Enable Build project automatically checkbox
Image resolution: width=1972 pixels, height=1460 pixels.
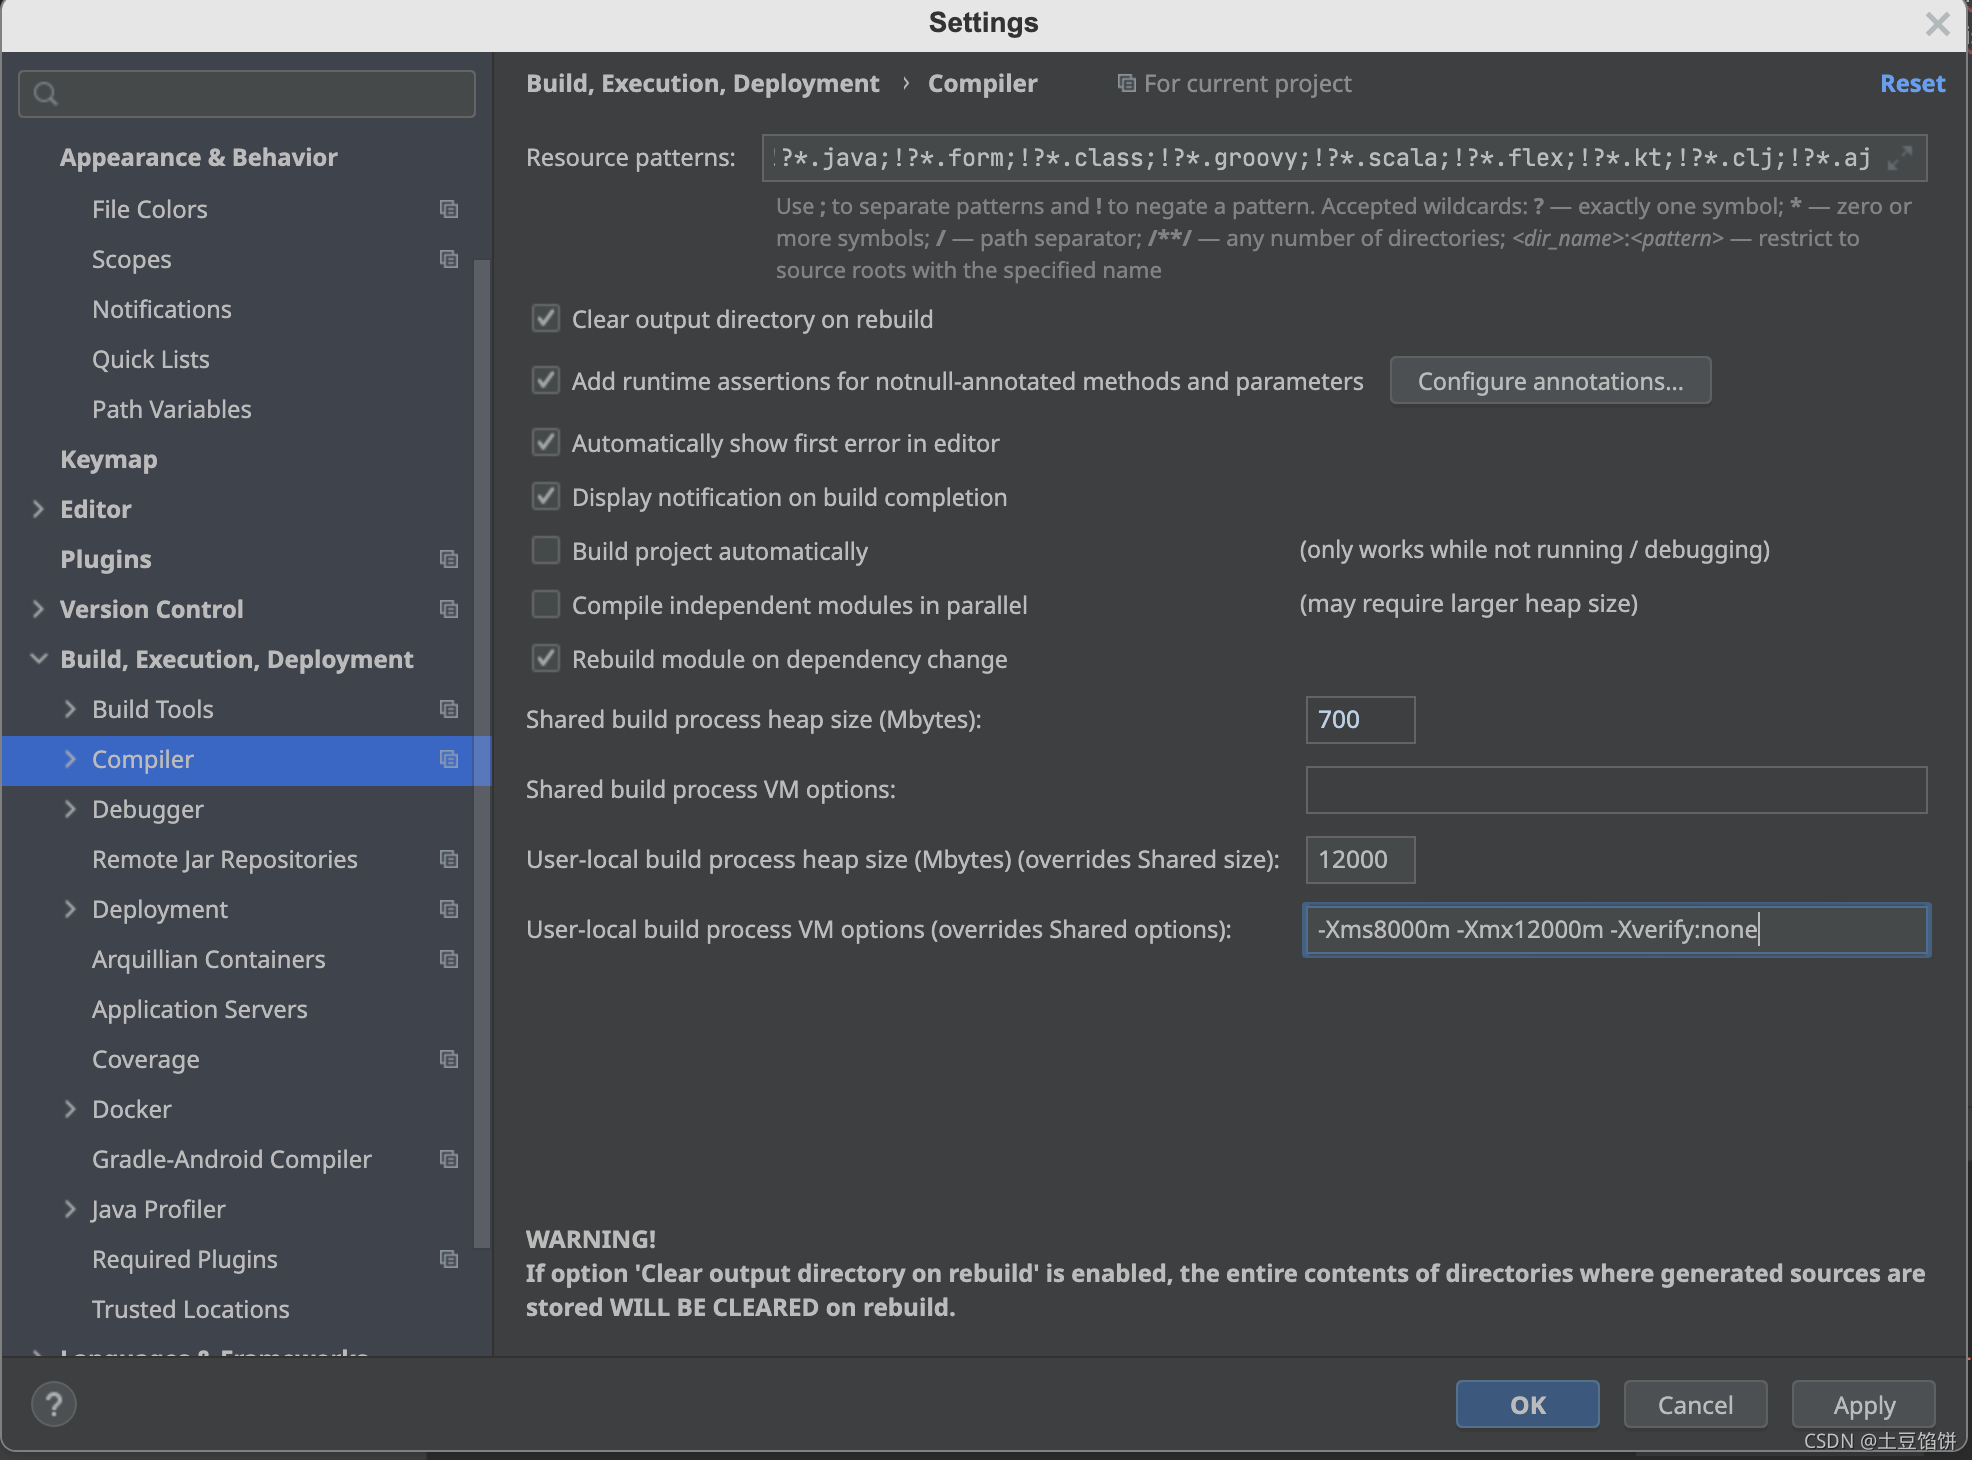point(546,550)
